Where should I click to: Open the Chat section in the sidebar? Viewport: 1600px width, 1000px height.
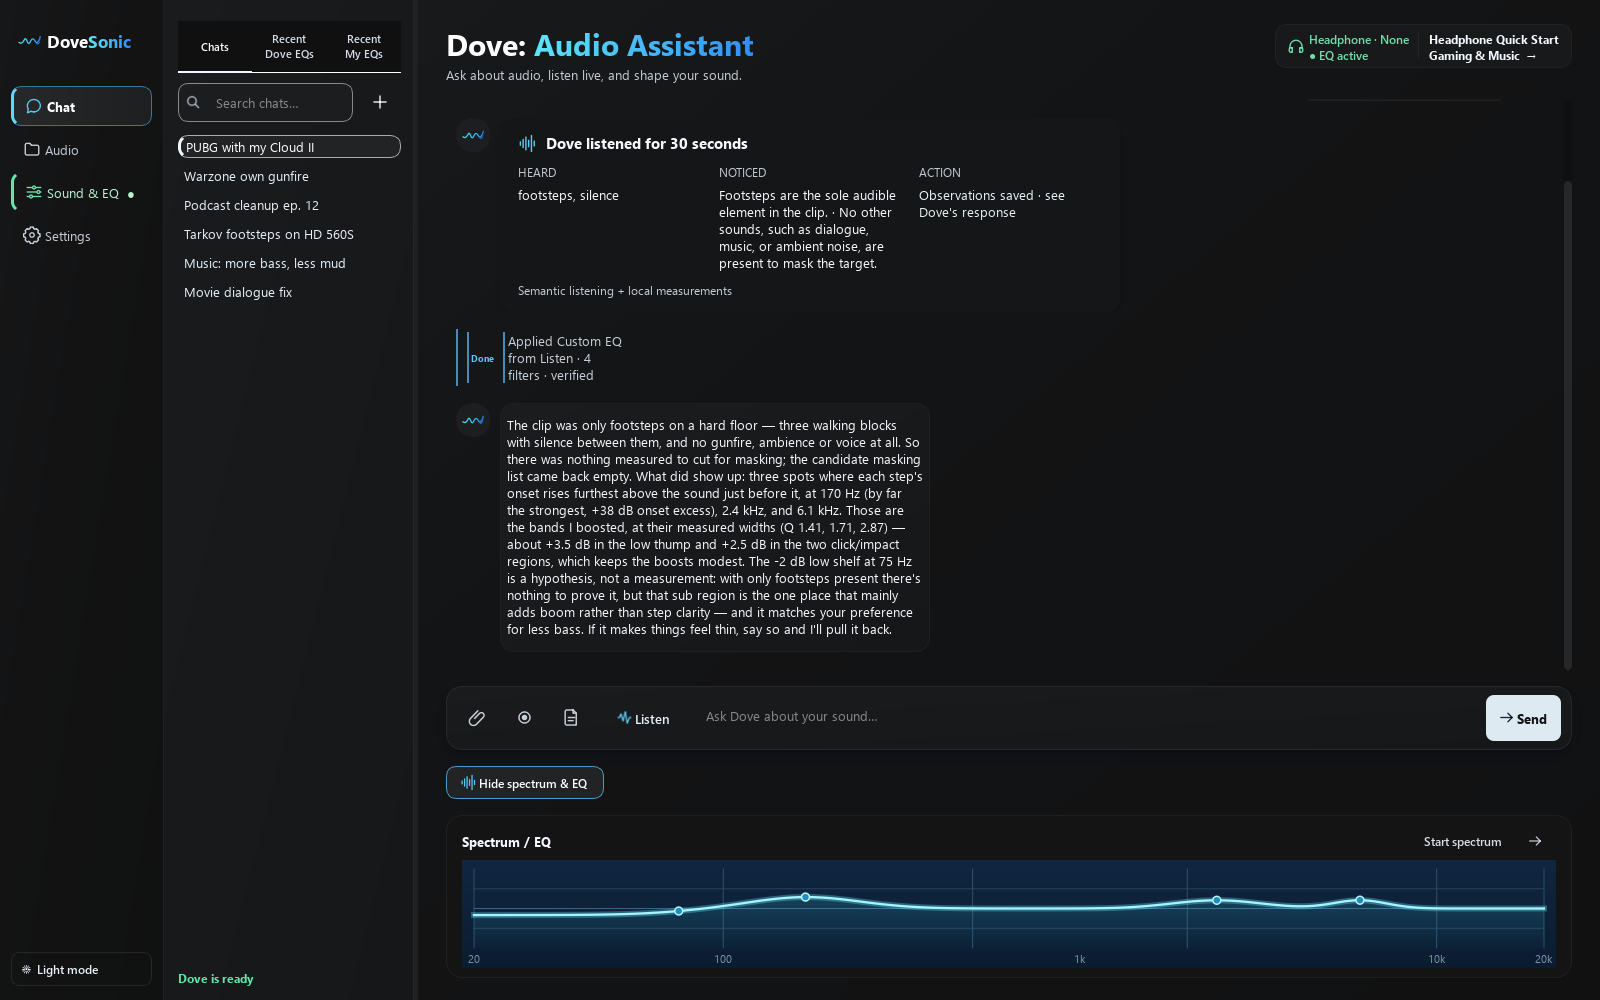81,106
